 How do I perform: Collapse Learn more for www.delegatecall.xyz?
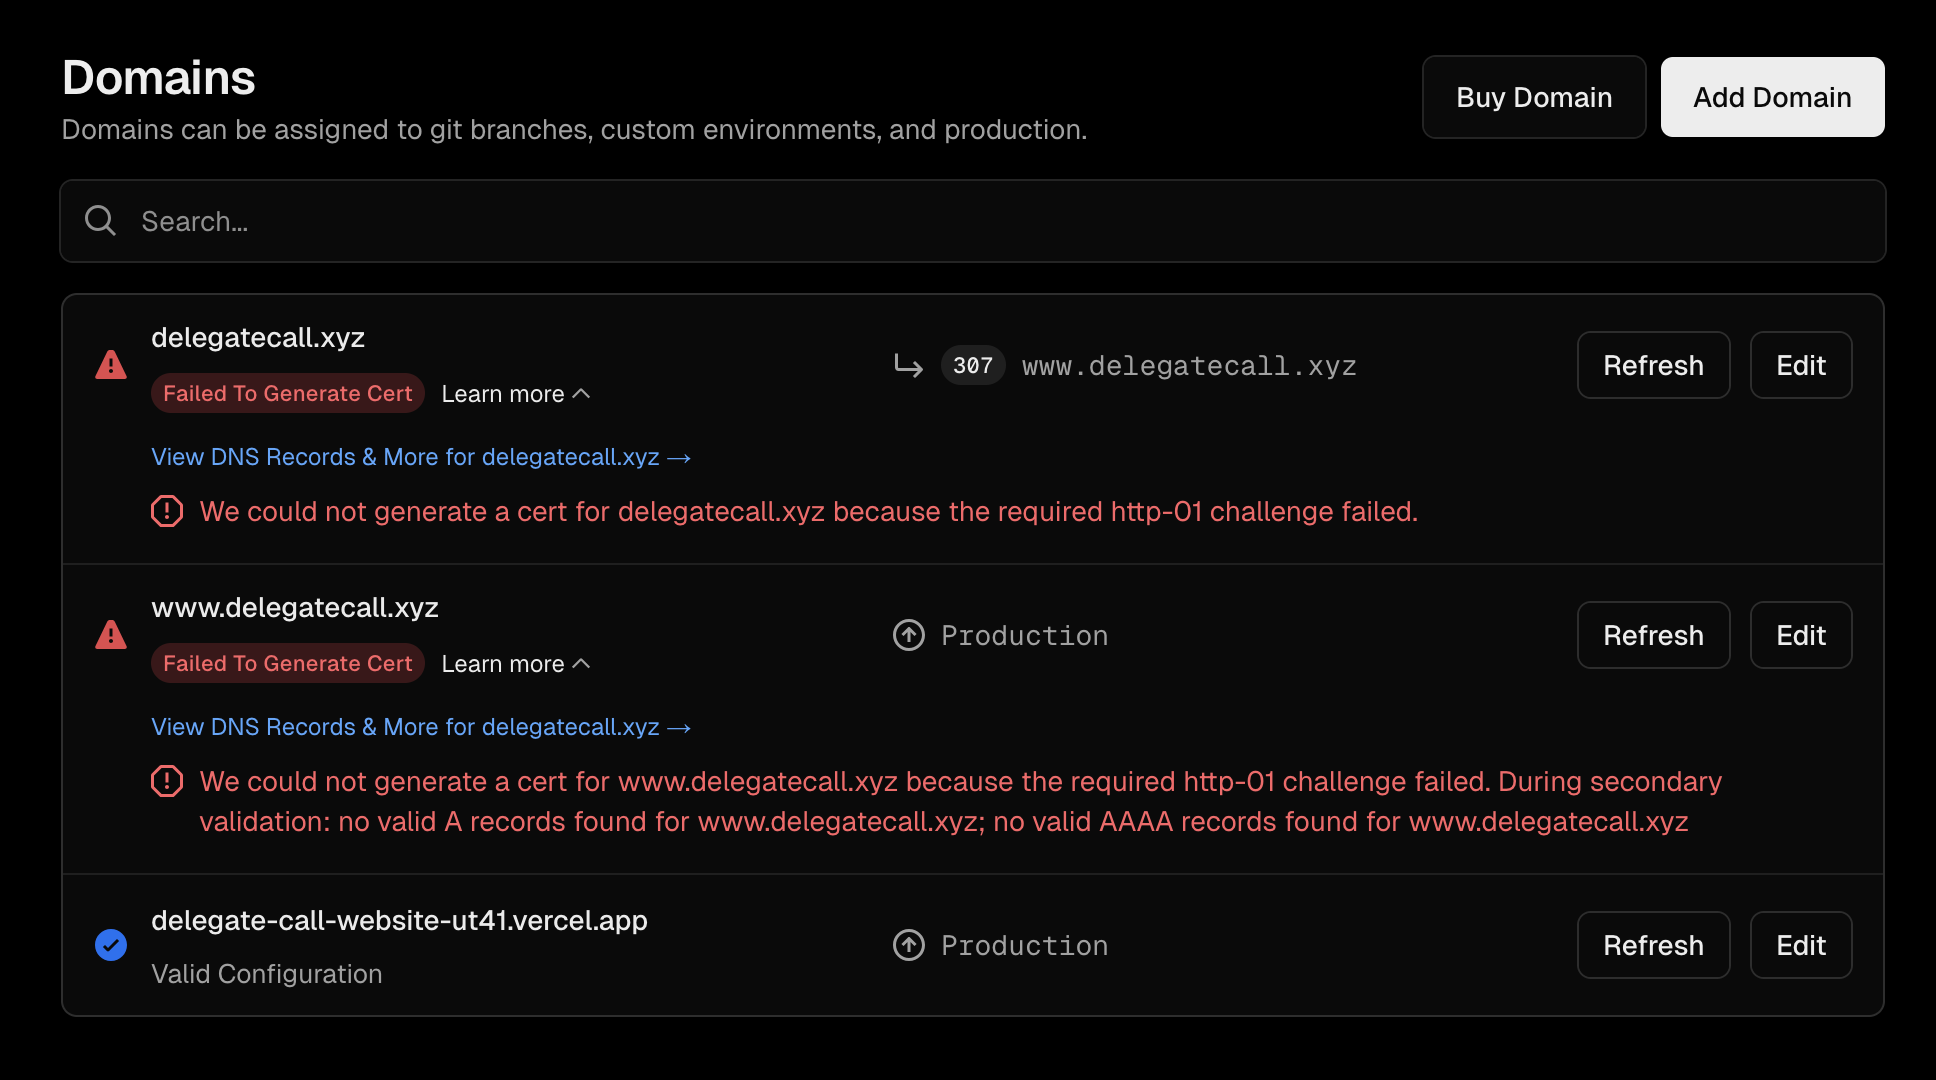(515, 664)
